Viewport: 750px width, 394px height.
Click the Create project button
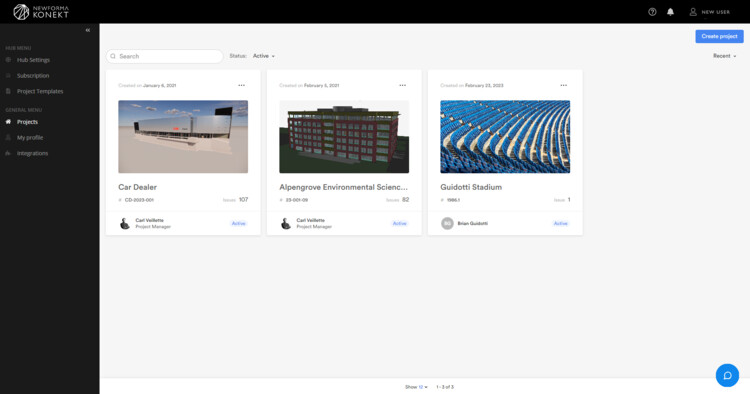(719, 36)
